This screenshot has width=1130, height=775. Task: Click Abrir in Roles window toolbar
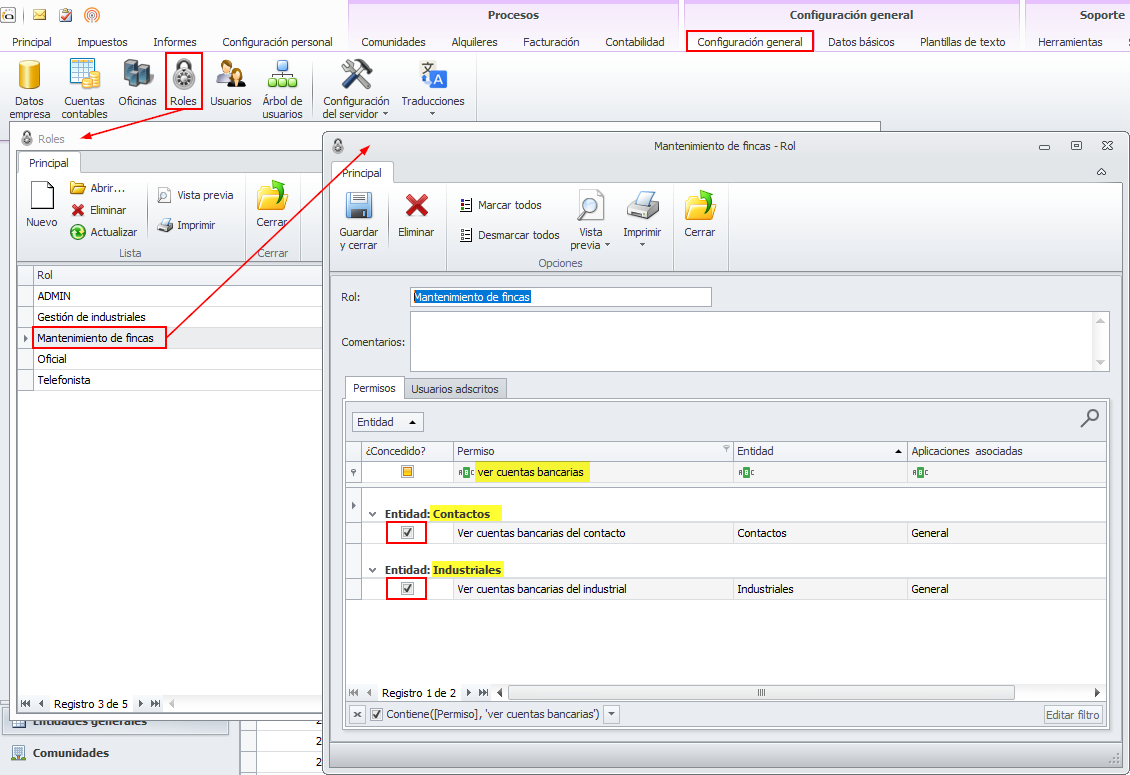[x=98, y=188]
